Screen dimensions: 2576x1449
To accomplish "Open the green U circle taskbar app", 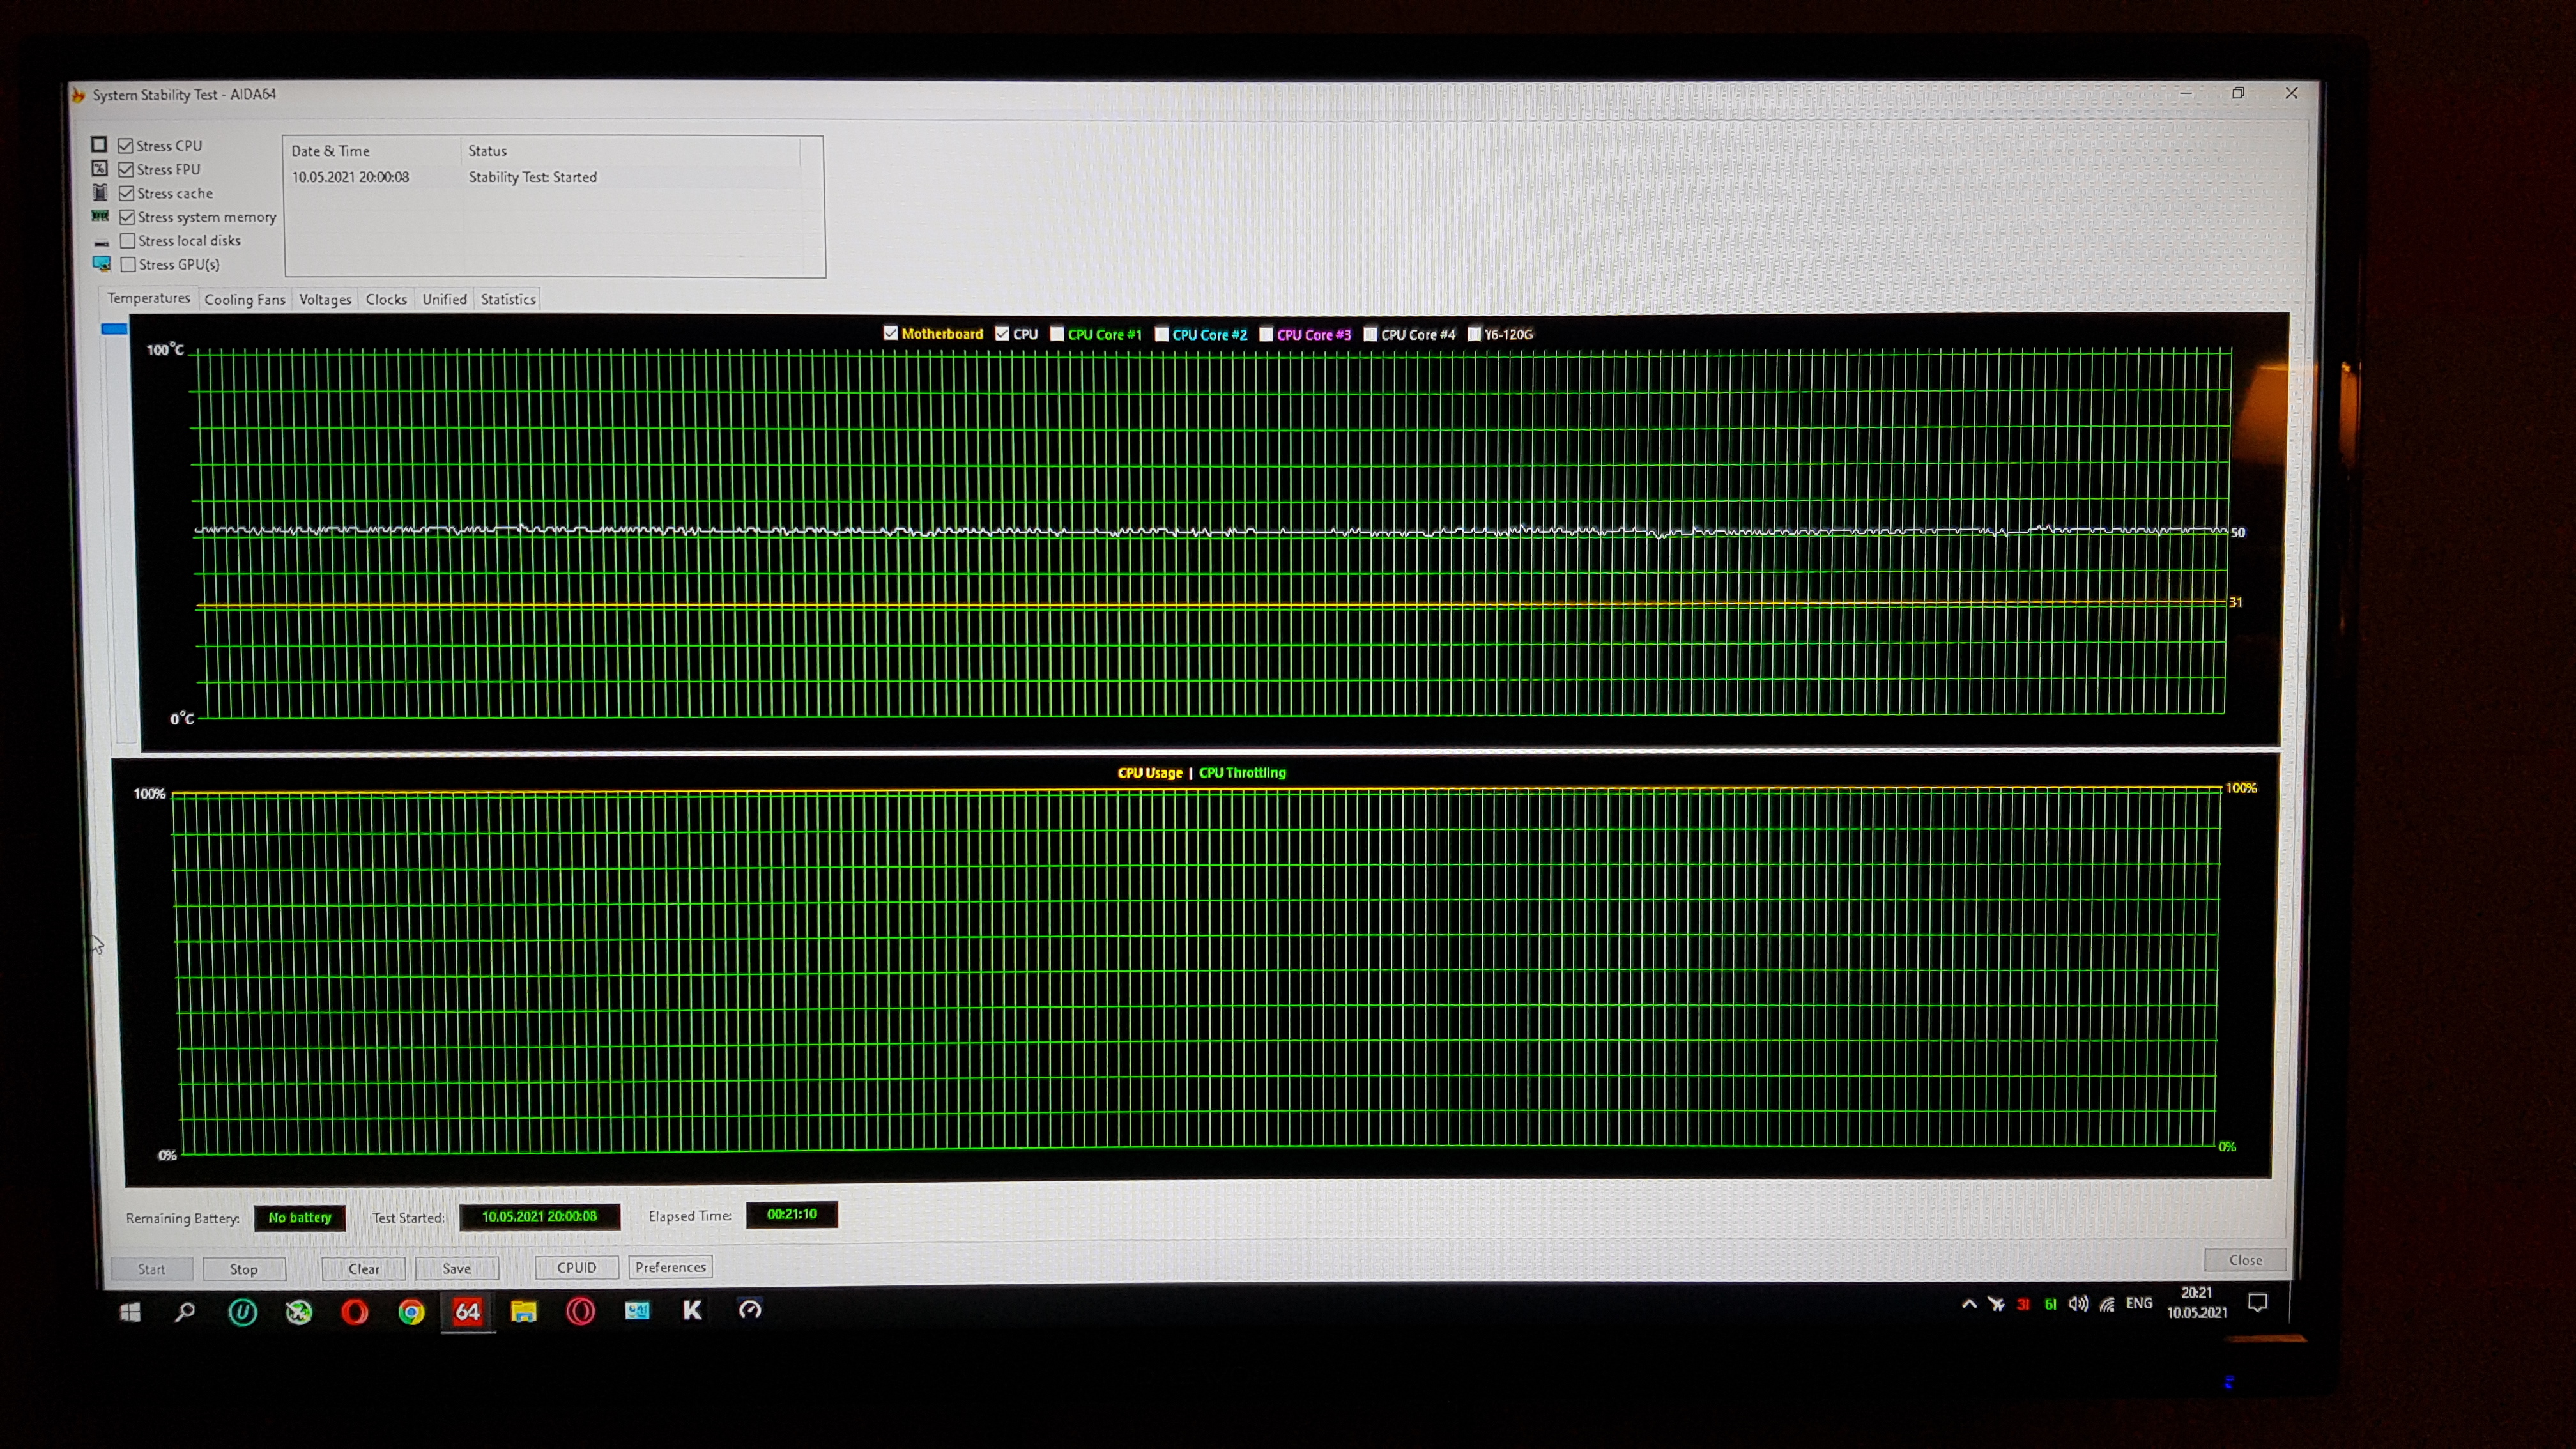I will click(242, 1312).
